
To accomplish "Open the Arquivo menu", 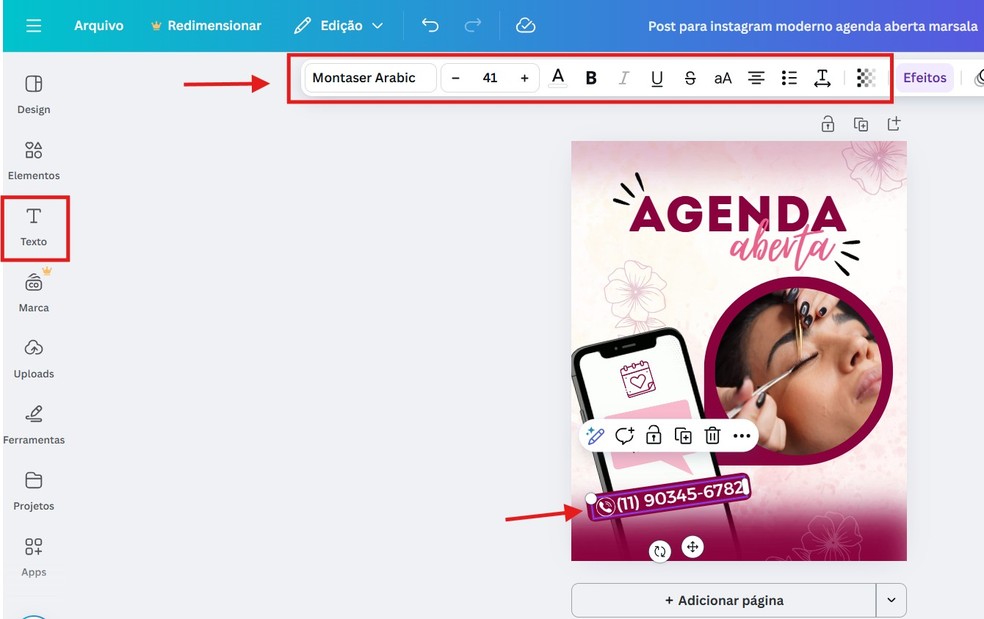I will (98, 25).
